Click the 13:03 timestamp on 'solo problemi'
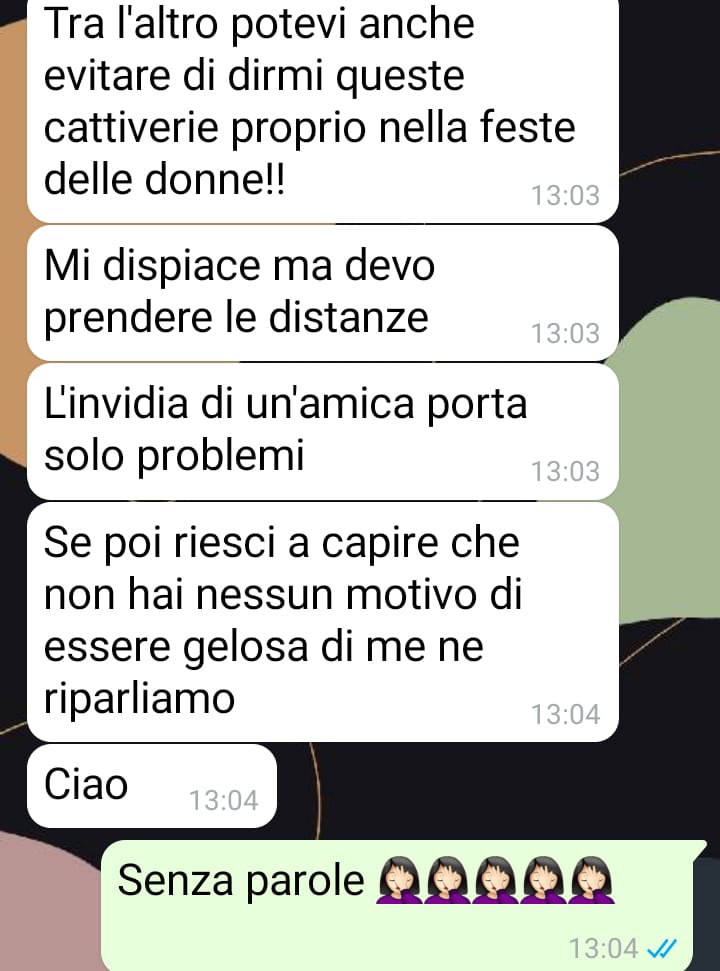This screenshot has height=971, width=720. 566,471
